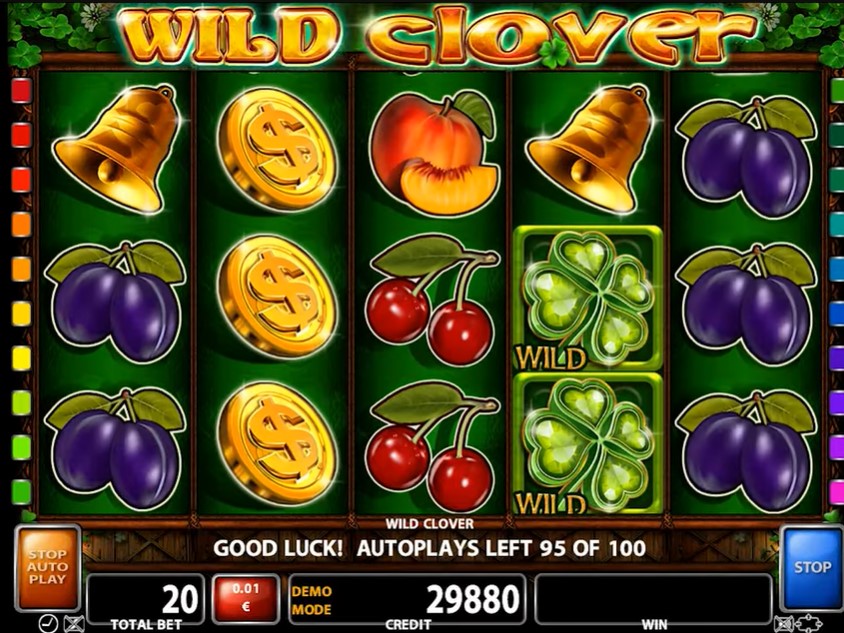Click the empty Win display box
Image resolution: width=844 pixels, height=633 pixels.
click(x=653, y=597)
